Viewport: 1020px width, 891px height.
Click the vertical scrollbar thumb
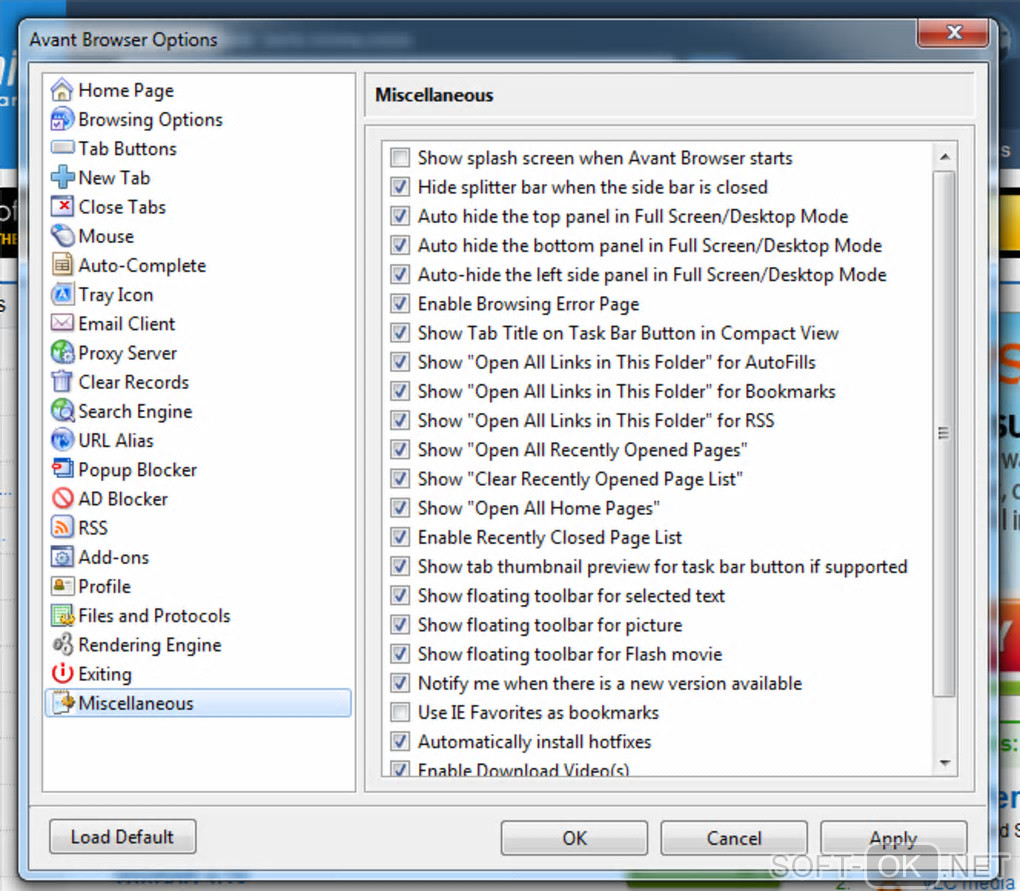(945, 433)
